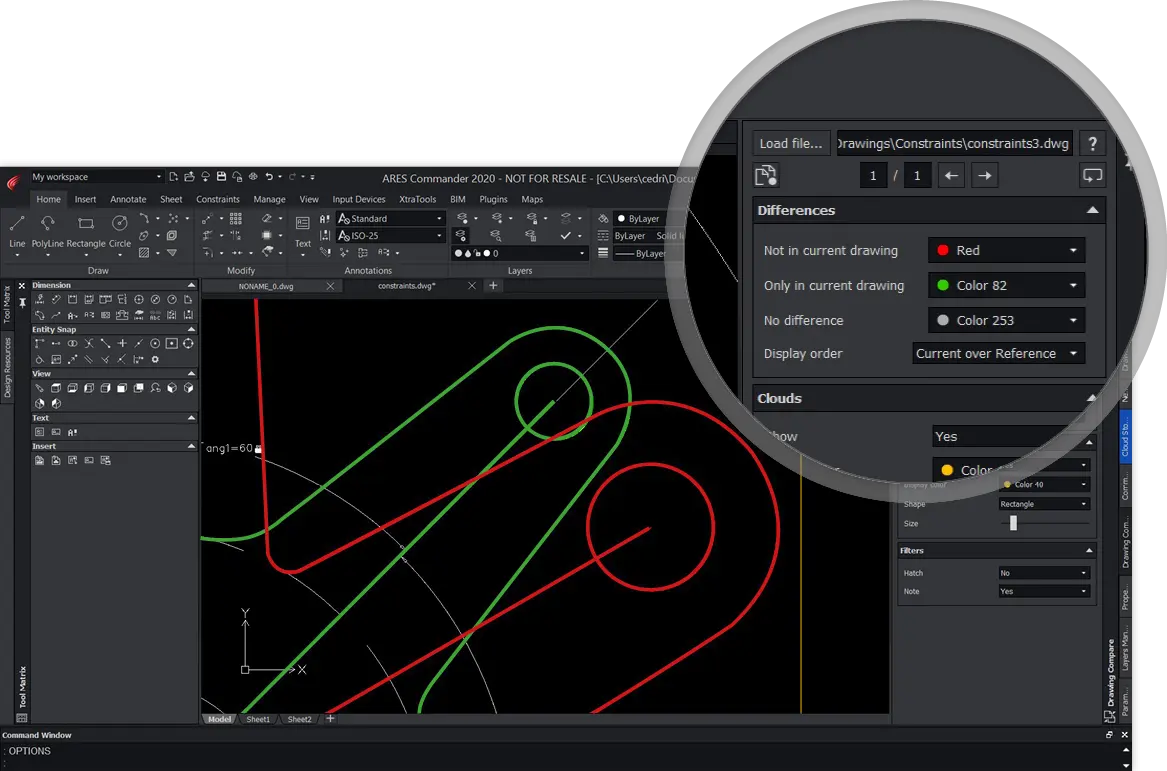
Task: Collapse the Dimension palette group
Action: click(191, 285)
